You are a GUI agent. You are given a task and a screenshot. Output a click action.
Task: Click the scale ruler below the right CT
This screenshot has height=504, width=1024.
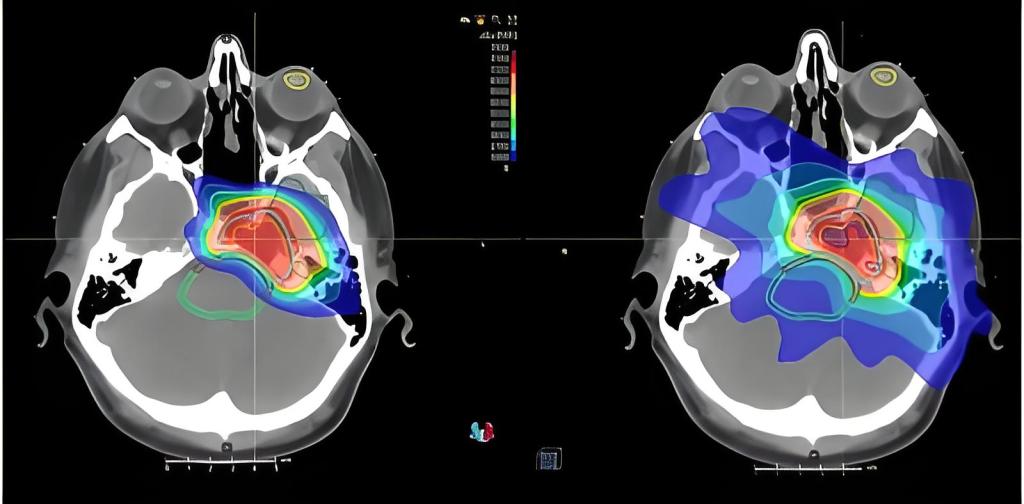tap(810, 467)
